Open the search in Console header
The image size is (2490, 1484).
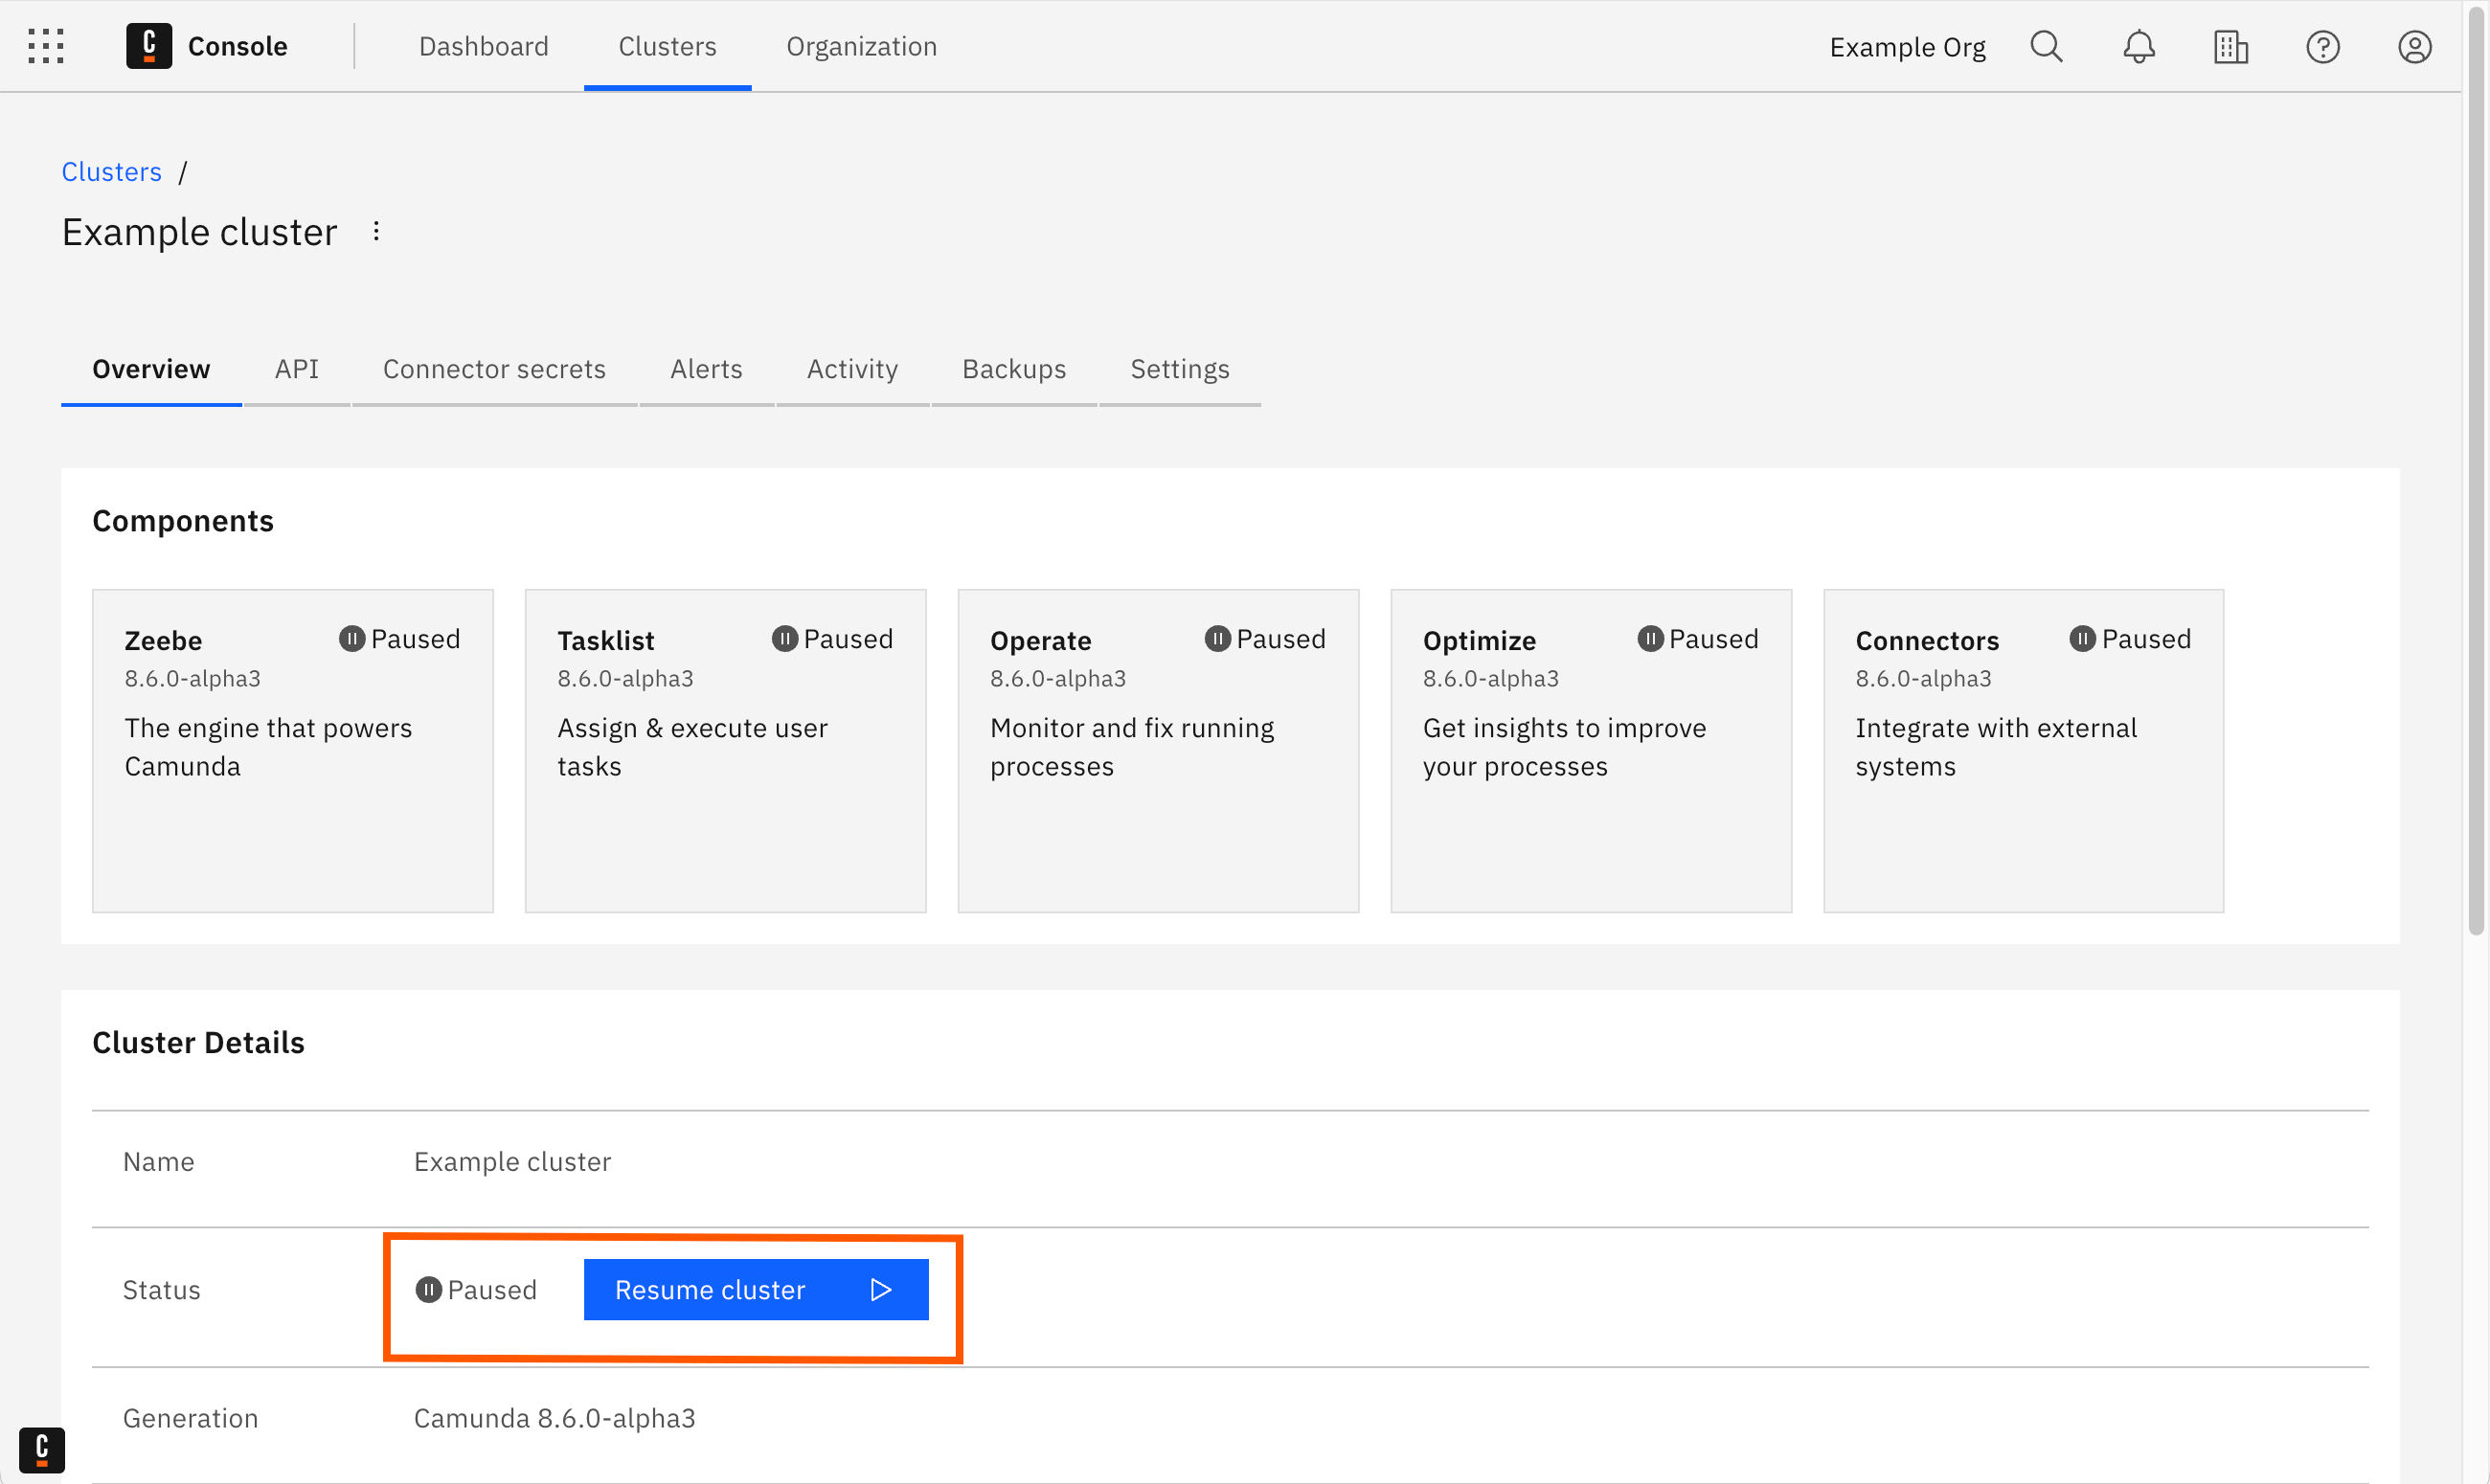[2046, 46]
